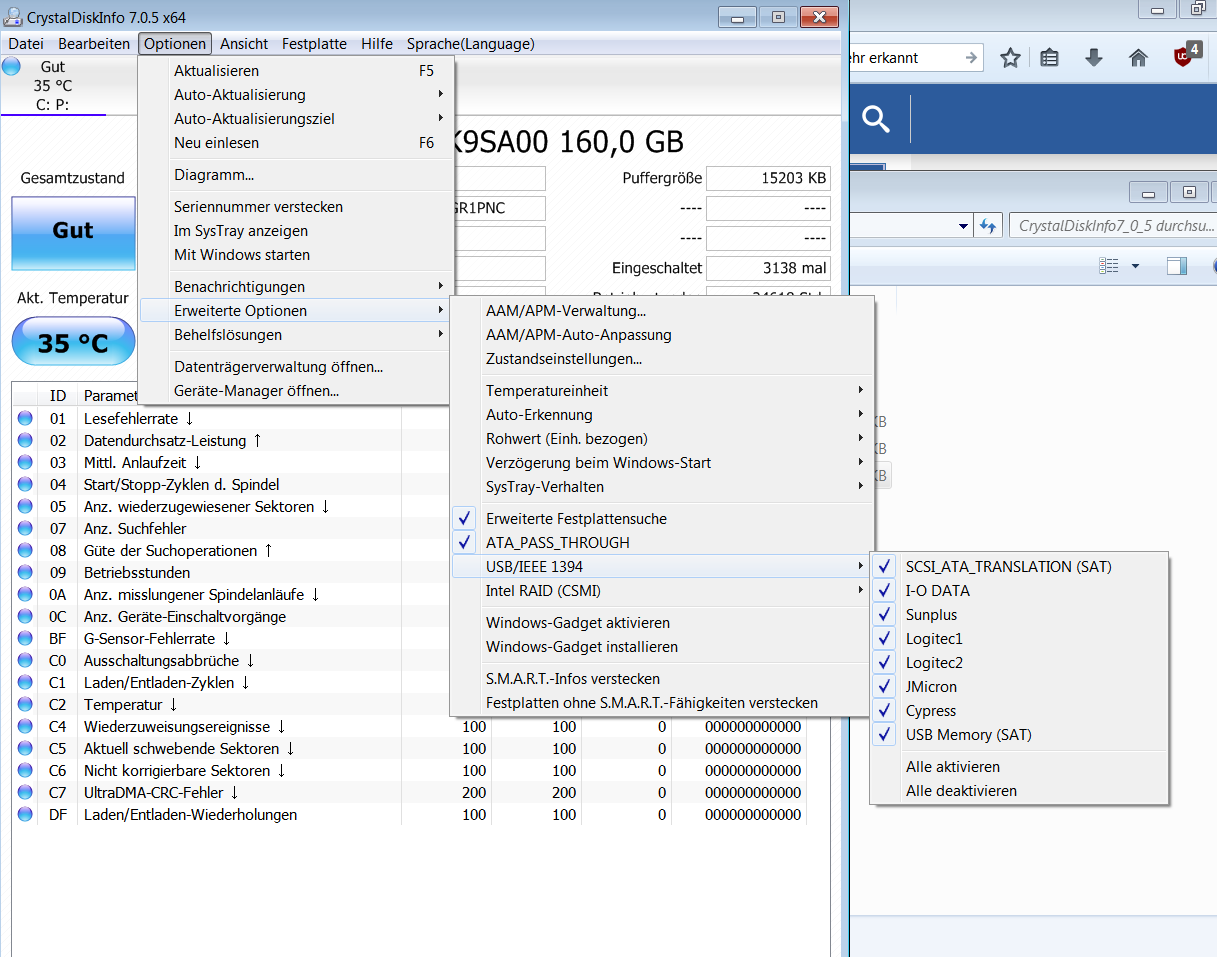Toggle Erweiterte Festplattensuche option
The width and height of the screenshot is (1217, 957).
pos(662,518)
